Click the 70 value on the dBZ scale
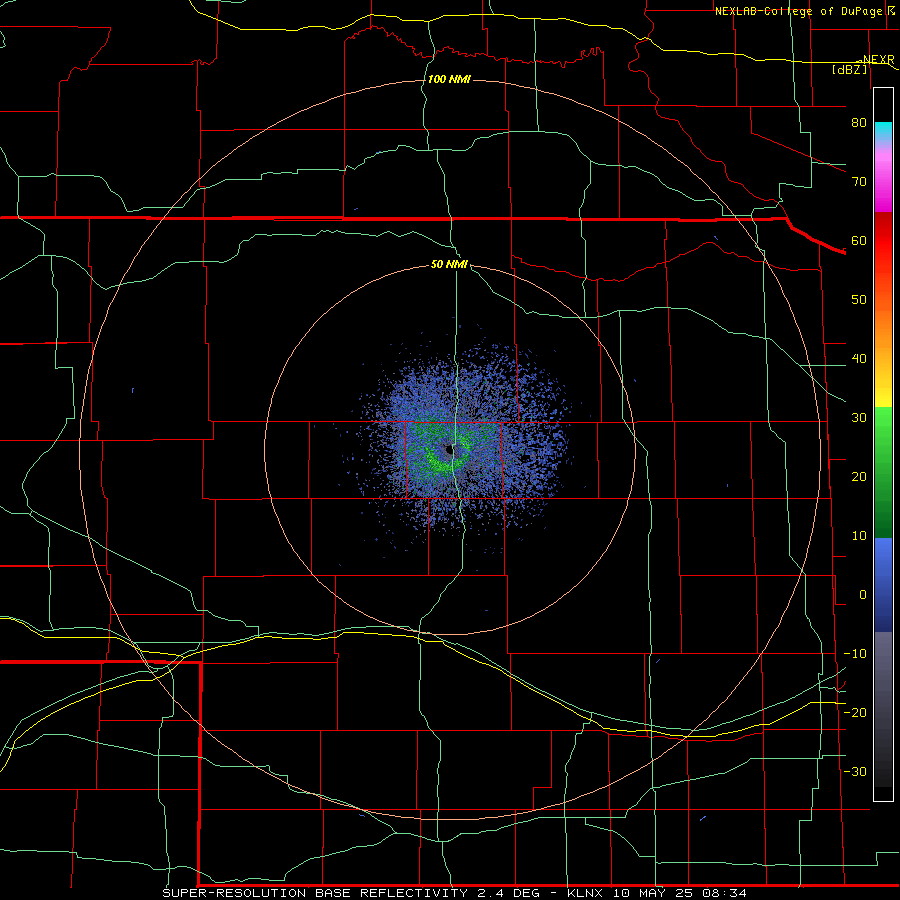The width and height of the screenshot is (900, 900). coord(859,181)
